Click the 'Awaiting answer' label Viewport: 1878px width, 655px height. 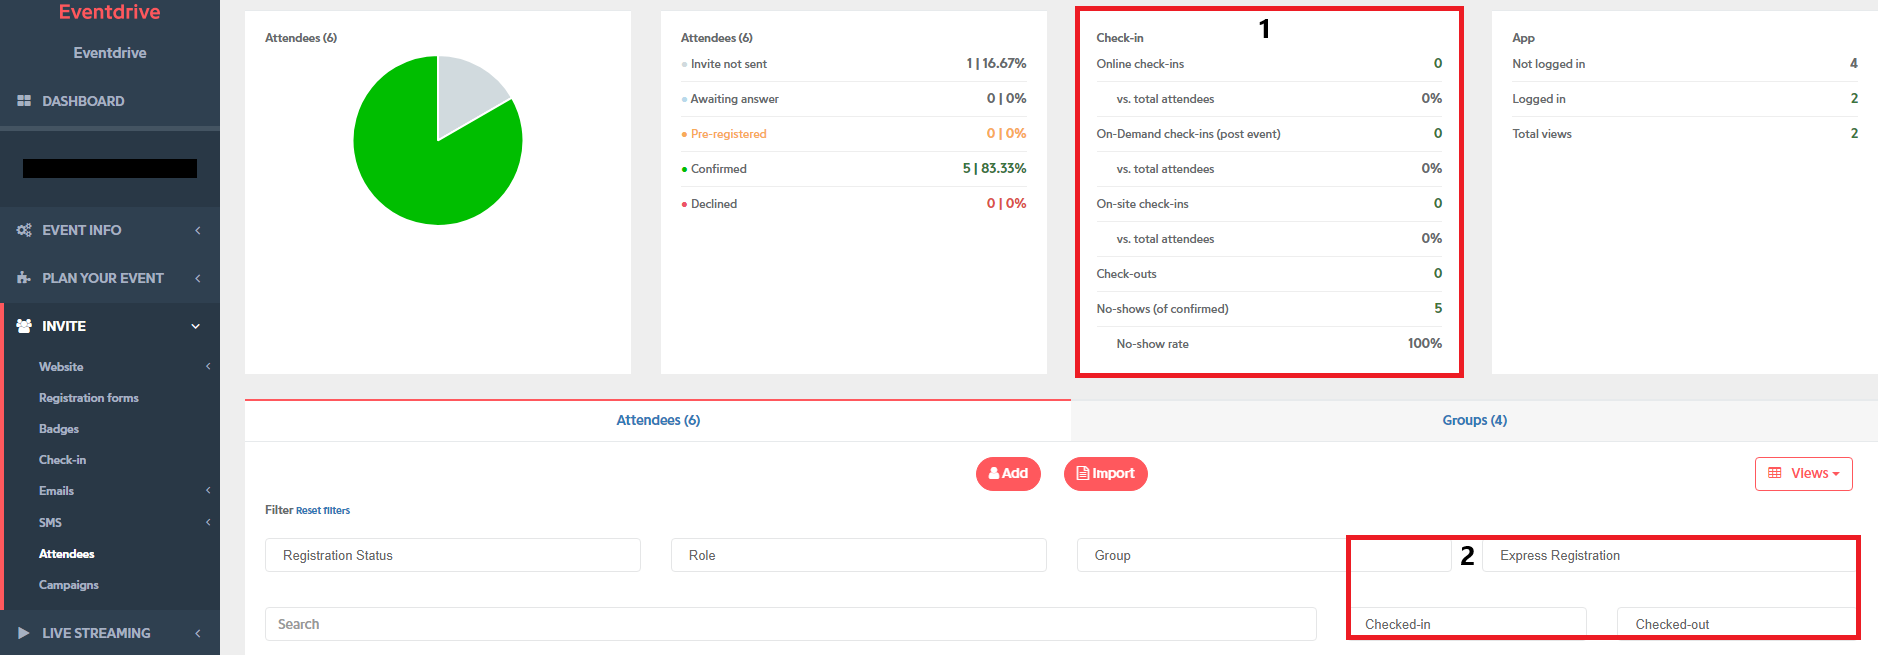pos(735,99)
